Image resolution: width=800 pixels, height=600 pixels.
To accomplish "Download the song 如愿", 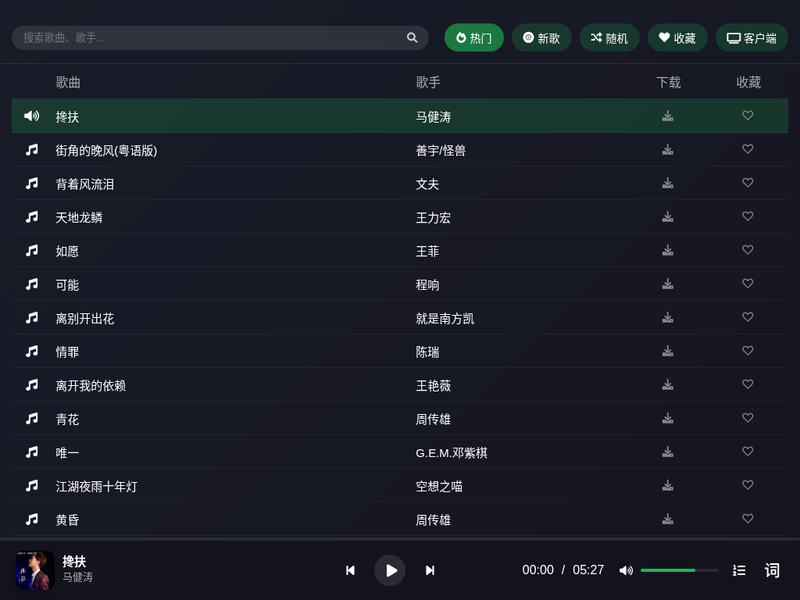I will (667, 250).
